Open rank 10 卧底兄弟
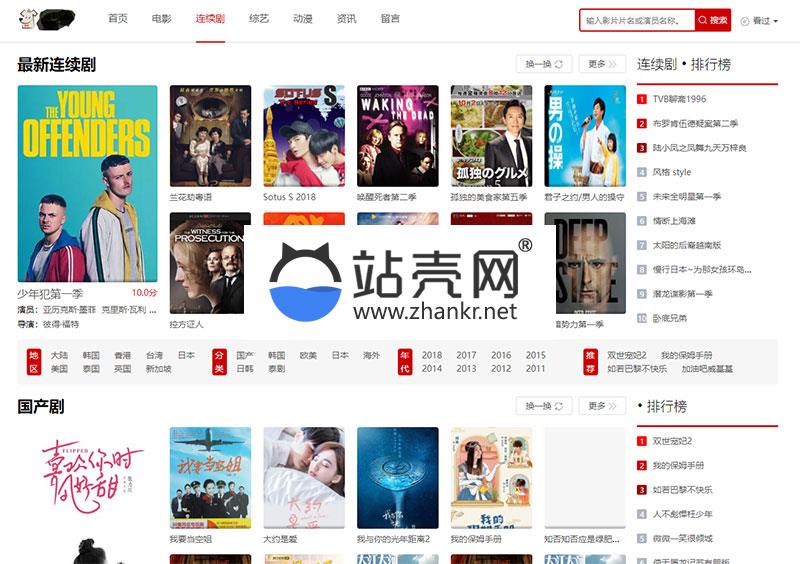 point(669,318)
